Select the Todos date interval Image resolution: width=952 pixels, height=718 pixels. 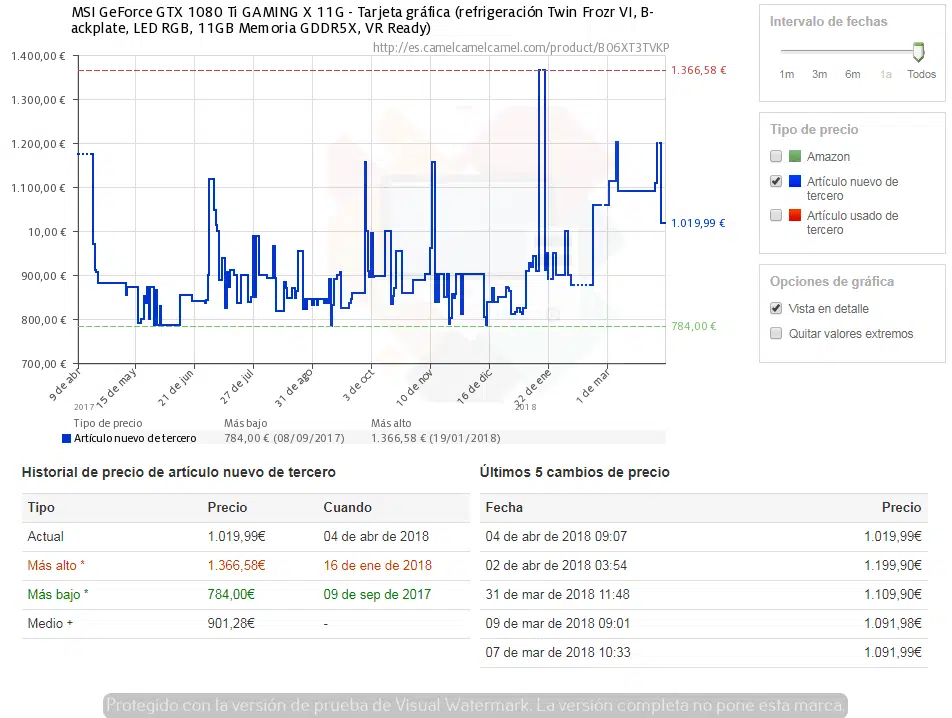(x=922, y=74)
